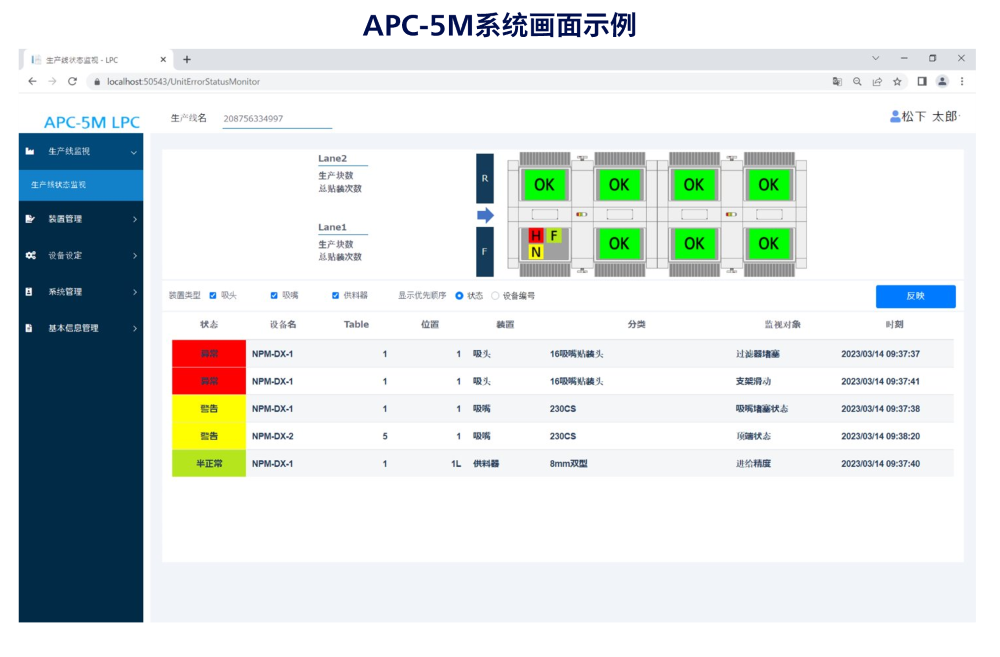1000x657 pixels.
Task: Collapse the 生产线监视 menu chevron
Action: click(134, 152)
